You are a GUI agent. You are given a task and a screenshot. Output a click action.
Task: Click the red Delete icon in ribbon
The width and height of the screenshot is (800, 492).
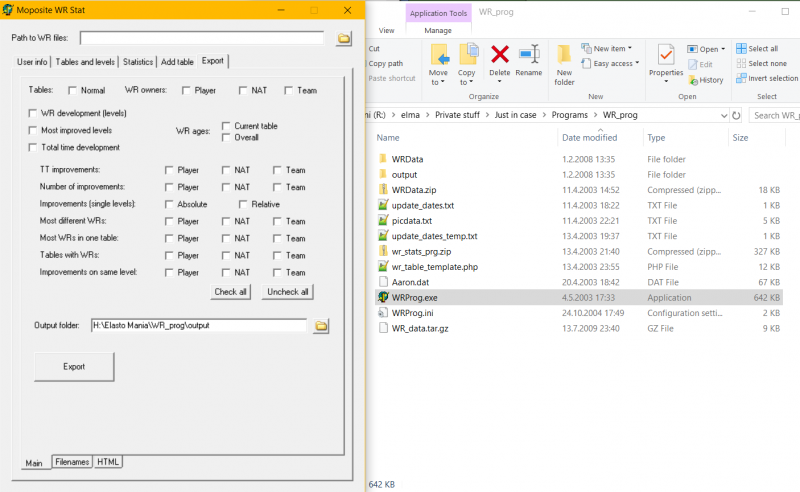pos(500,57)
